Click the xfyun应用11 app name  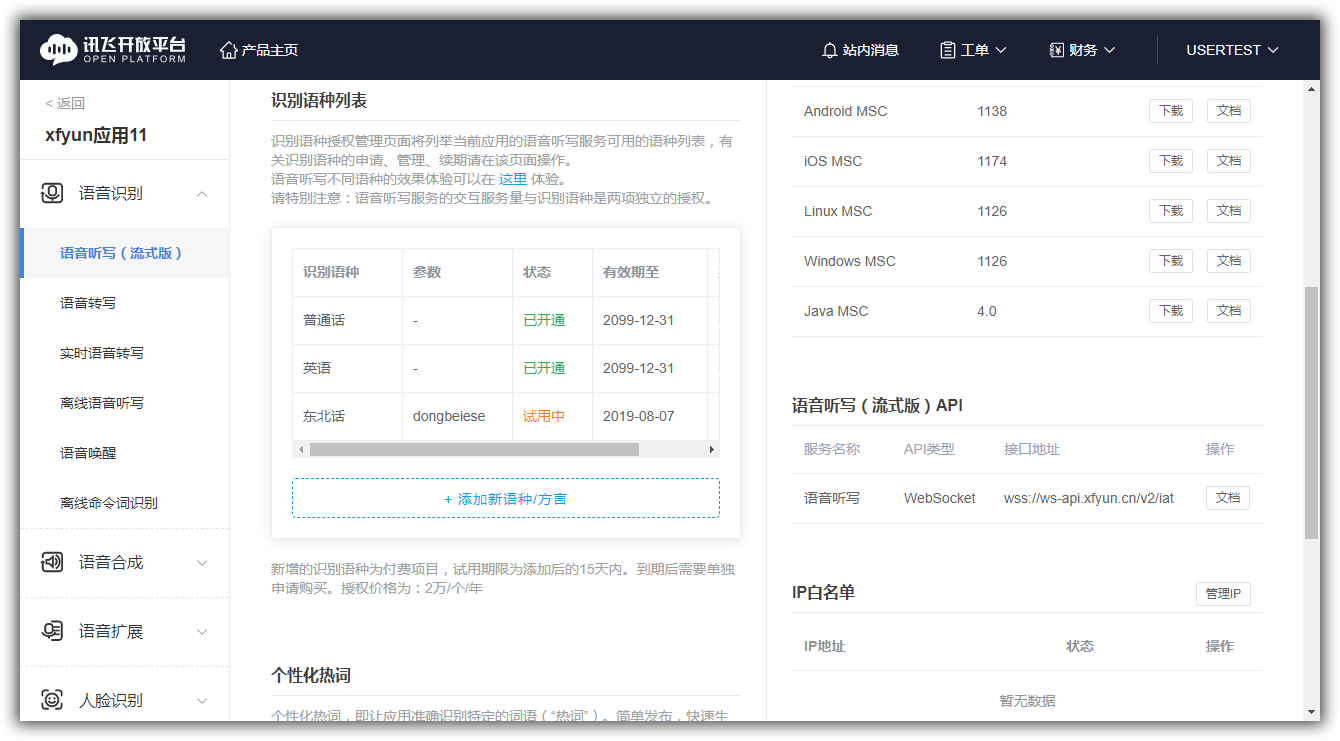pos(96,135)
